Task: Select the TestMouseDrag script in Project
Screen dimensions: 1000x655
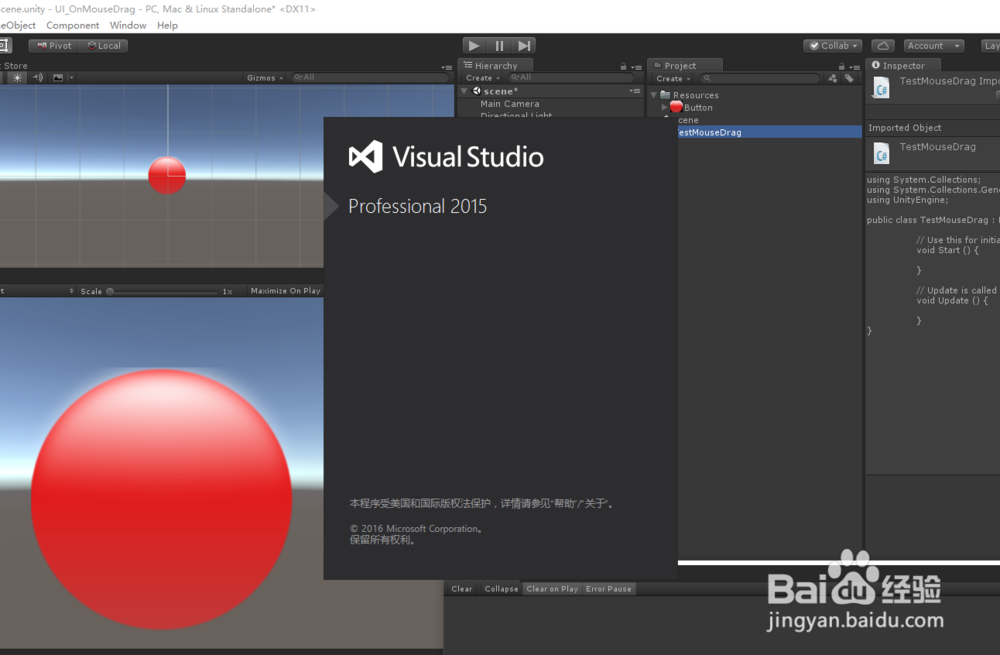Action: (x=770, y=132)
